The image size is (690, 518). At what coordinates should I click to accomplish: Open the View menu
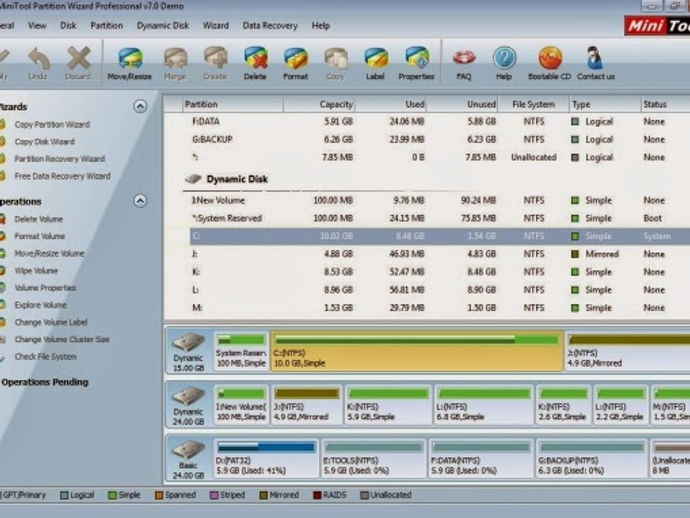point(37,26)
